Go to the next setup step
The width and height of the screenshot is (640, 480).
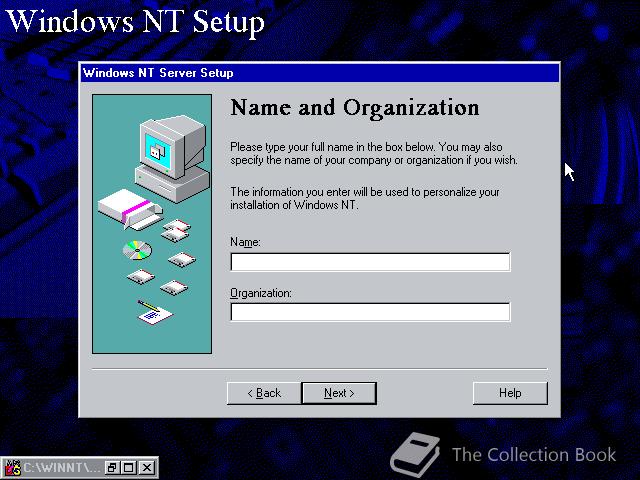339,393
